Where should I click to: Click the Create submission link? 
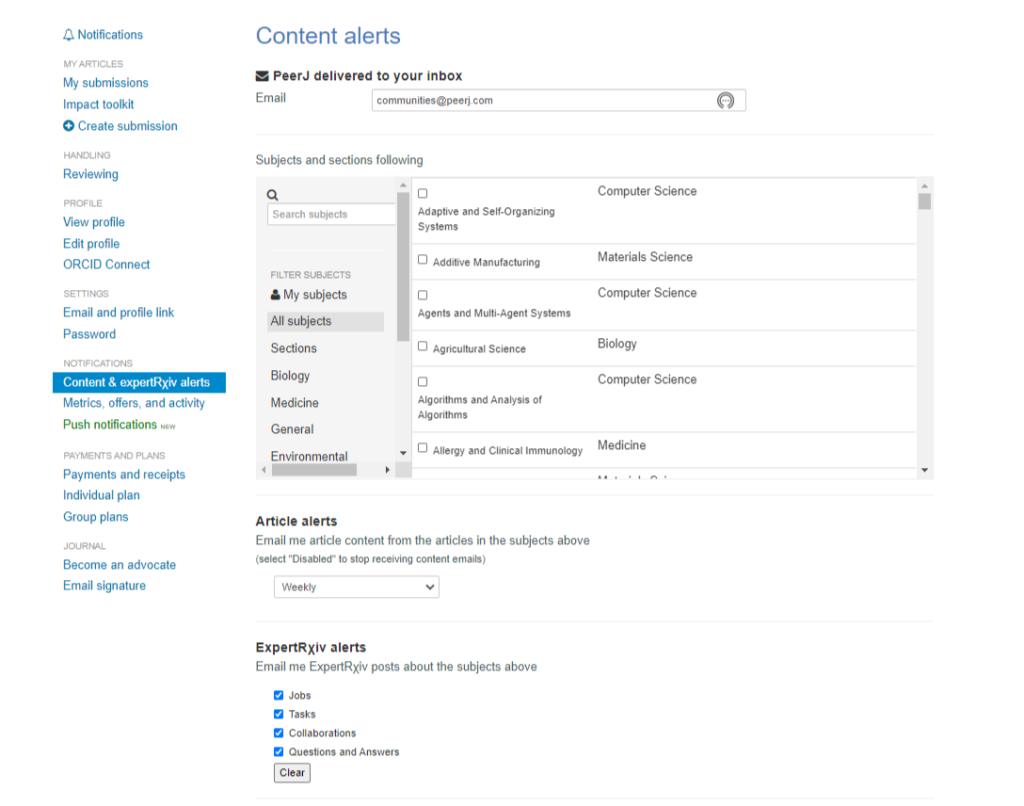tap(127, 126)
